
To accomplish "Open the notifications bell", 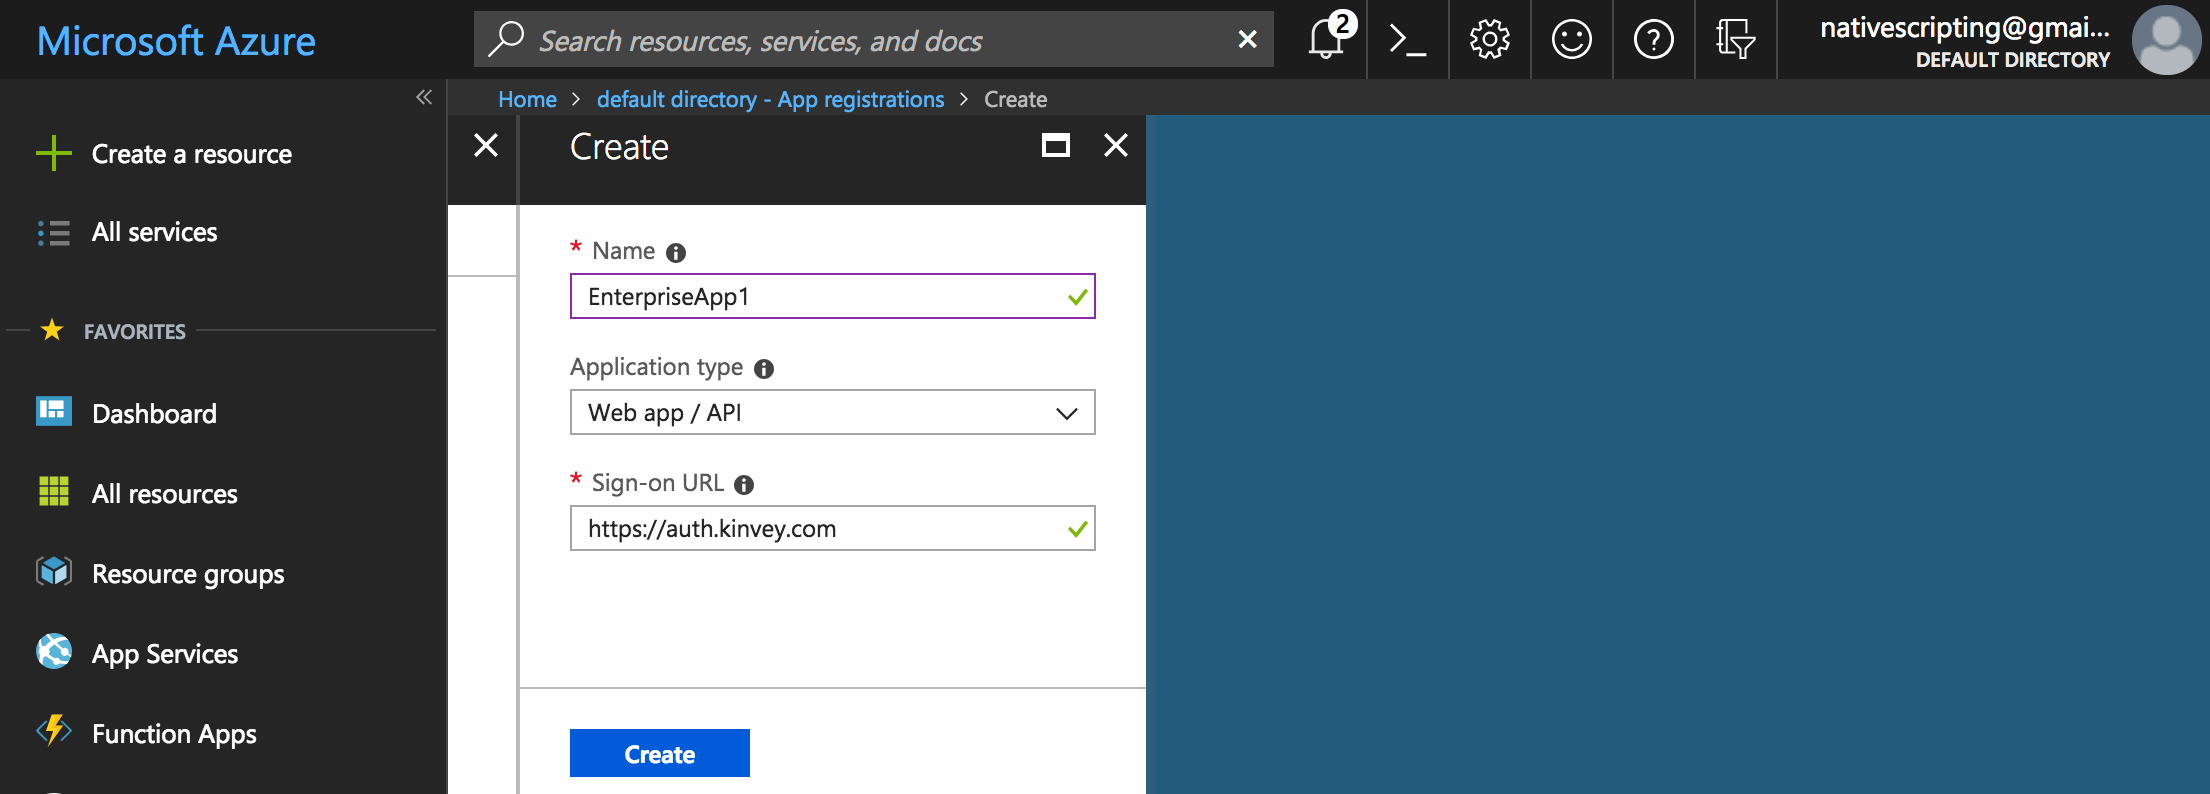I will coord(1327,40).
